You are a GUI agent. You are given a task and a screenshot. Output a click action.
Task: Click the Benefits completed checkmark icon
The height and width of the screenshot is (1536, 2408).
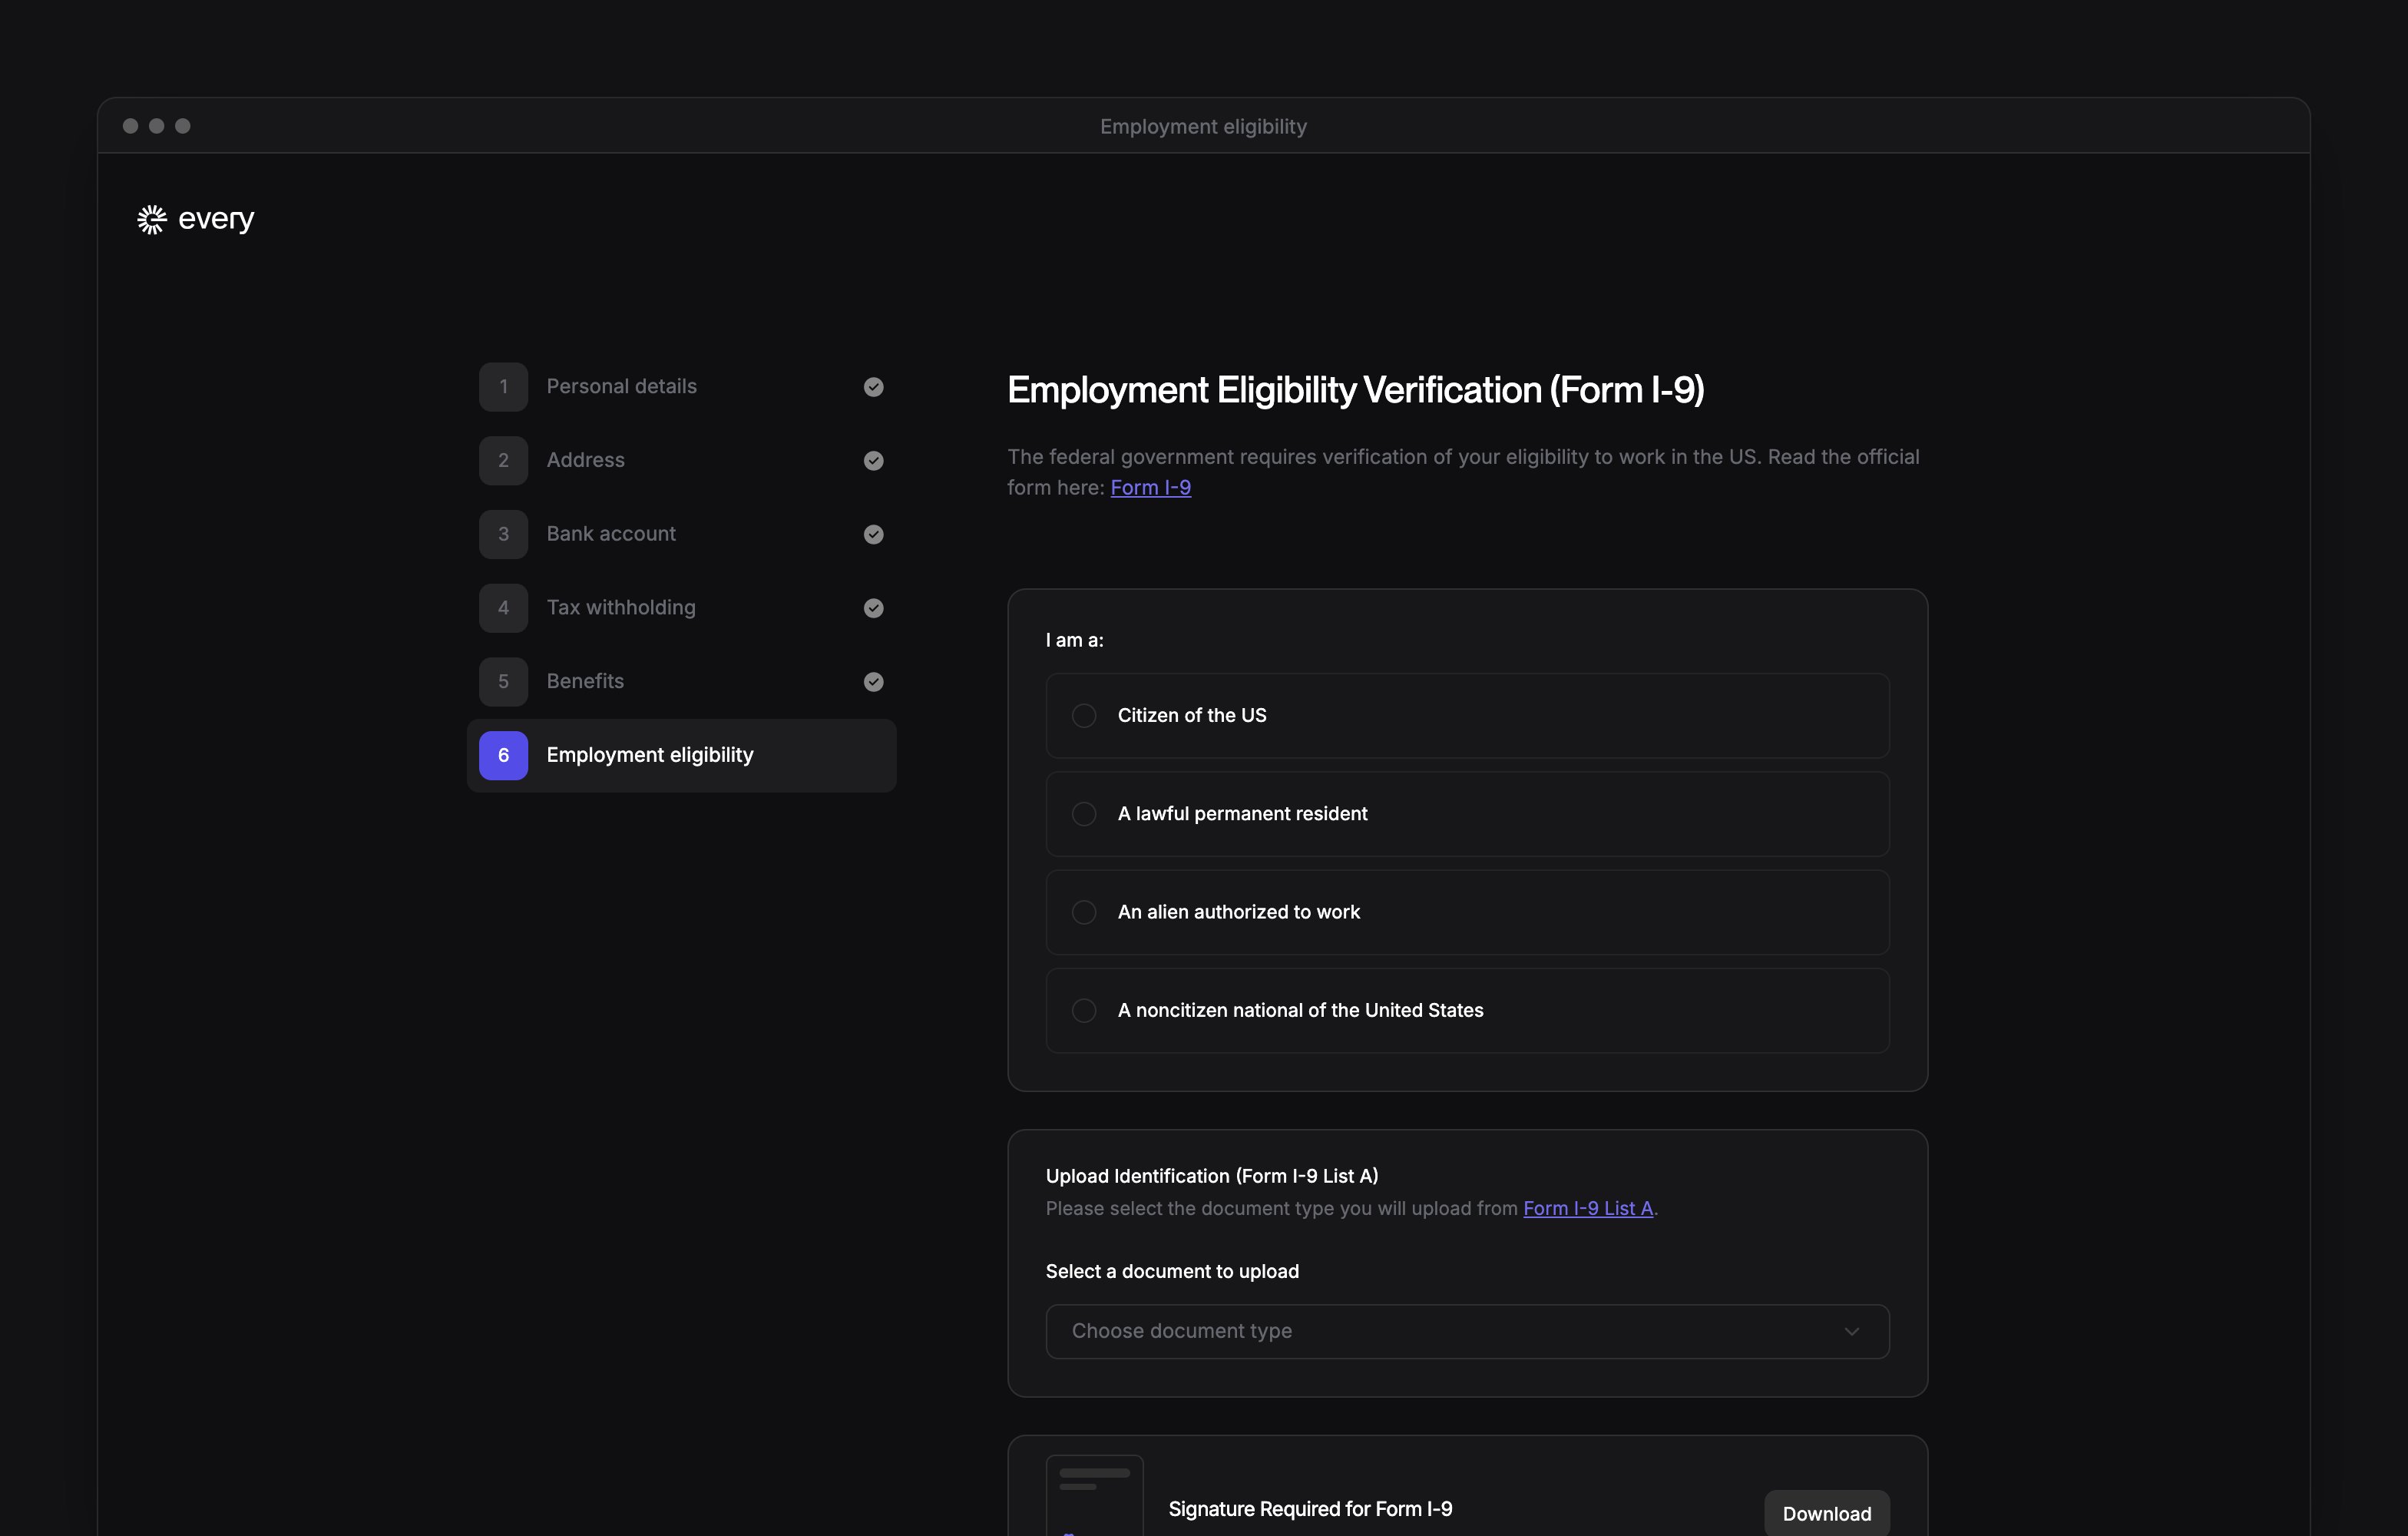873,682
